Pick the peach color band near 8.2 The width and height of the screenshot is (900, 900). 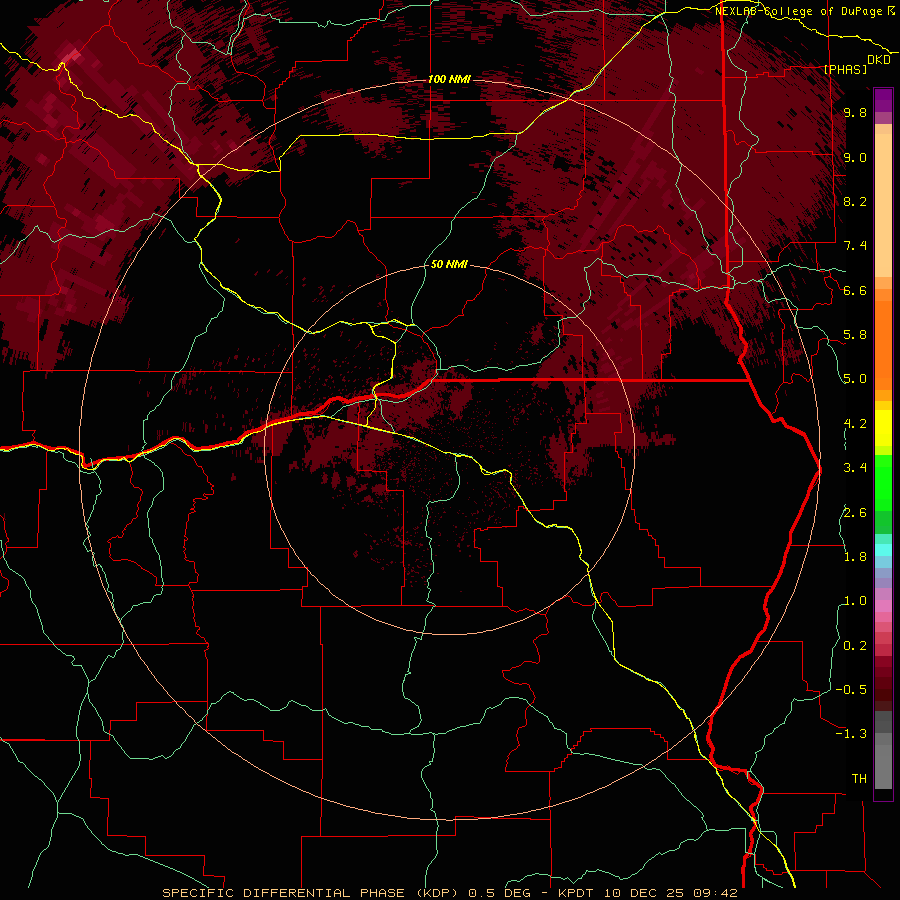click(883, 205)
